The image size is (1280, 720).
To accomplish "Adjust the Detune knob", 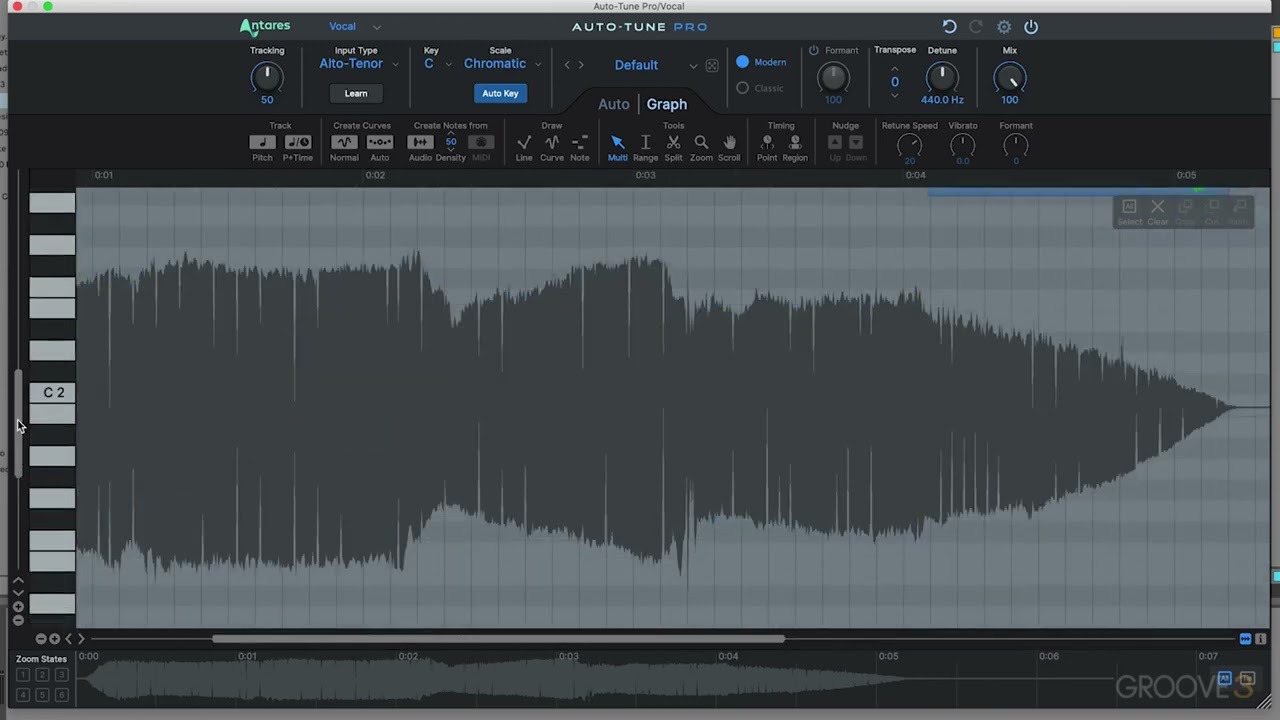I will [x=942, y=77].
